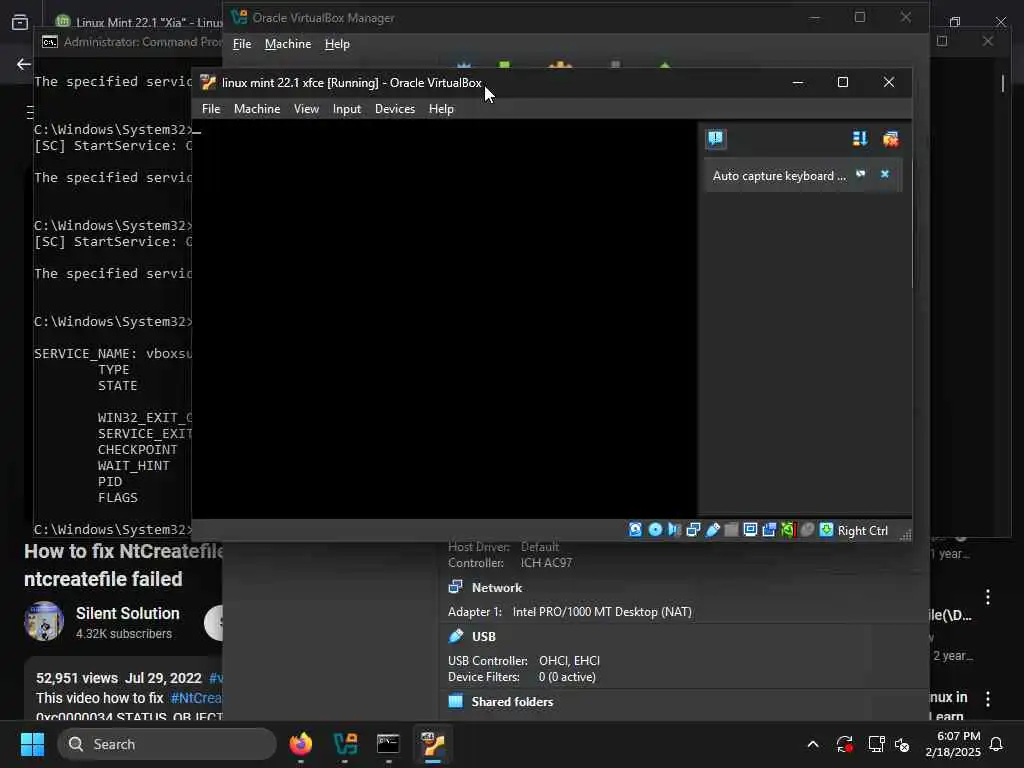Screen dimensions: 1024x768
Task: Open Firefox from the taskbar
Action: tap(301, 744)
